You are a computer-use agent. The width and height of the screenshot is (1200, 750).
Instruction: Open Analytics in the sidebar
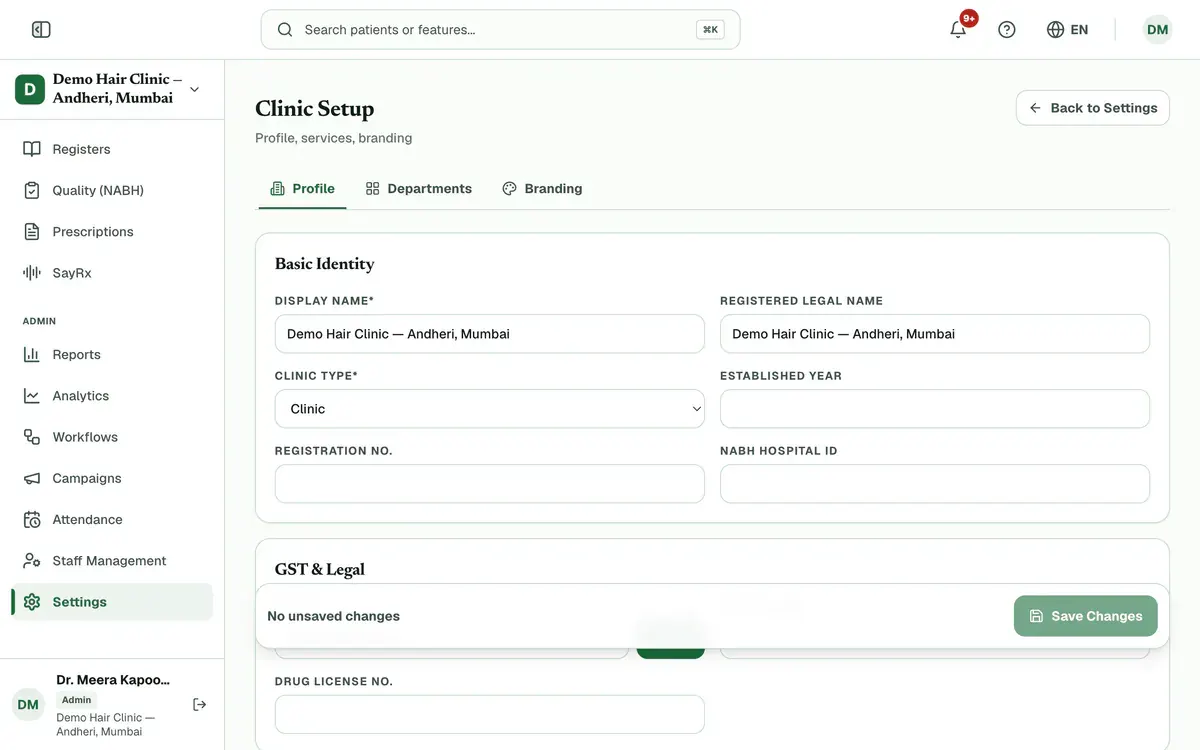(x=112, y=395)
